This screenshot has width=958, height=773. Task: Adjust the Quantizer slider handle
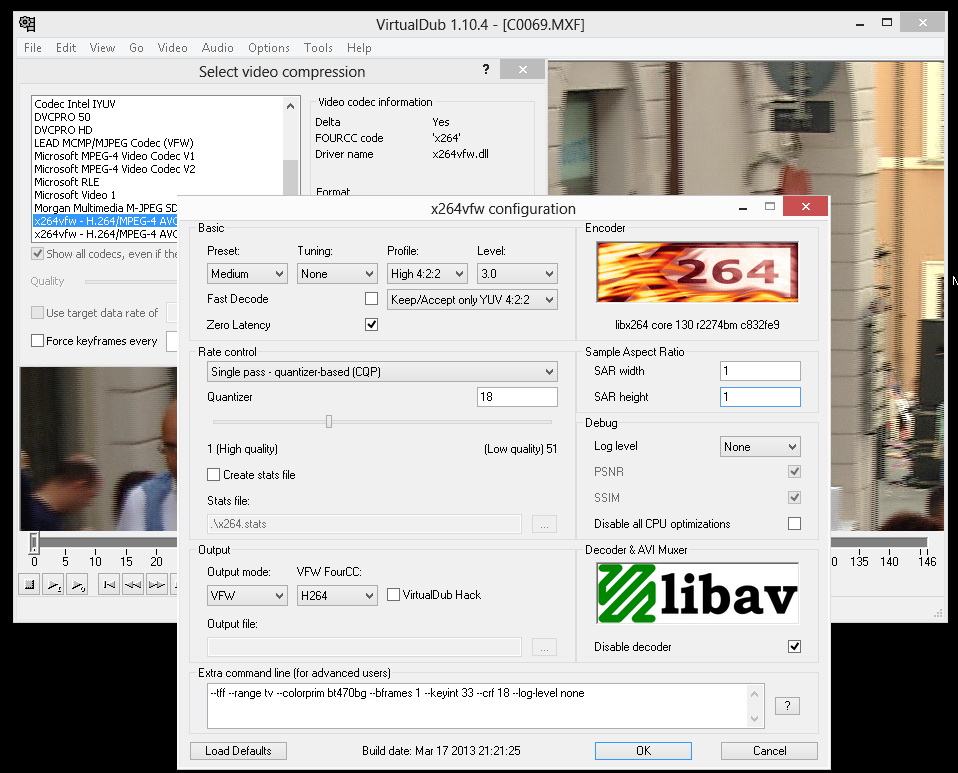(329, 422)
